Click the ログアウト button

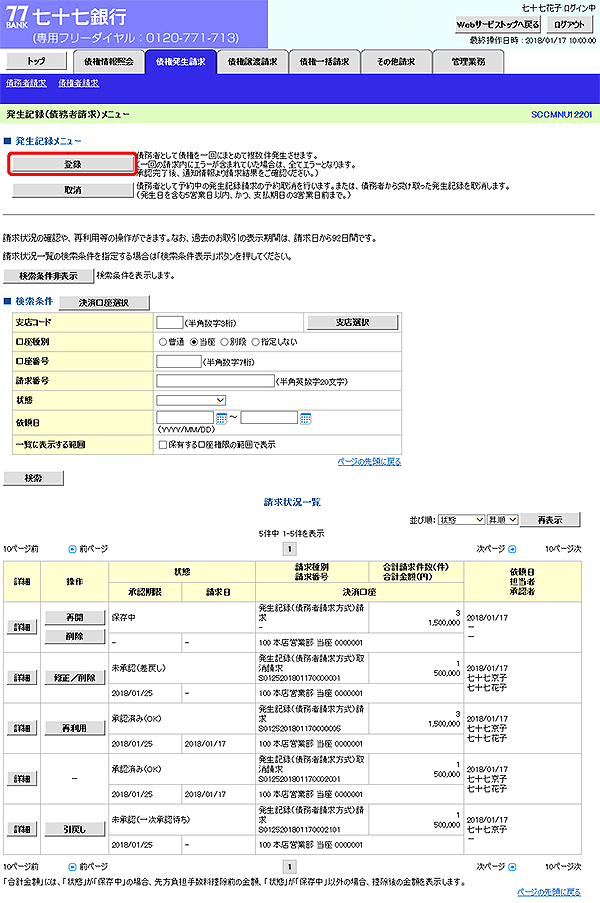(x=569, y=24)
